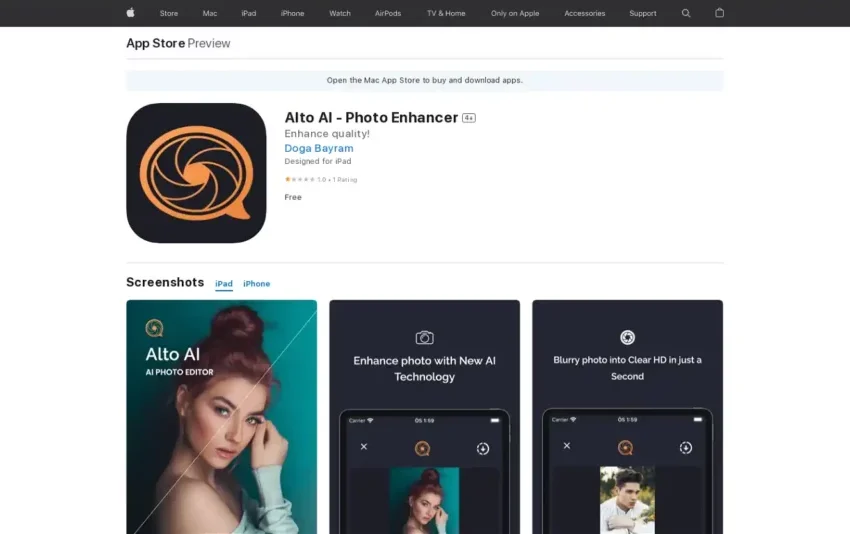
Task: Click the X icon in third screenshot
Action: [x=566, y=446]
